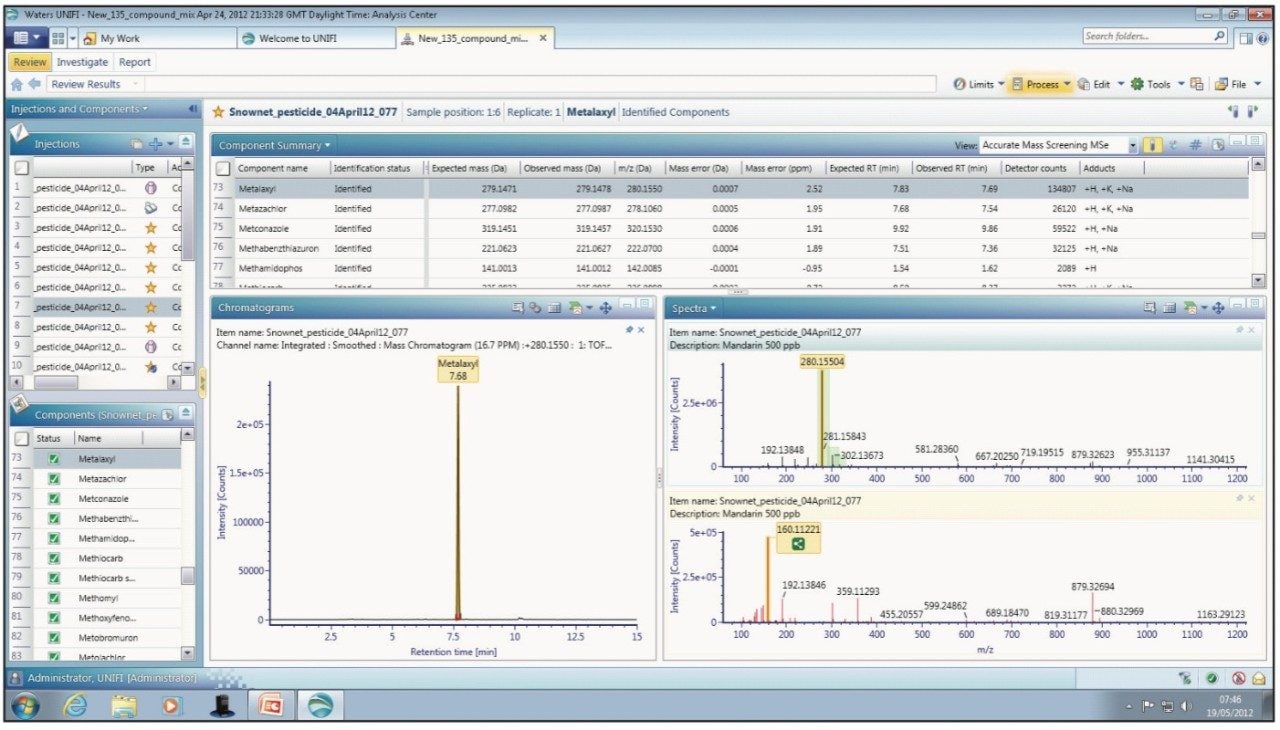The height and width of the screenshot is (730, 1280).
Task: Collapse the Injections section with its arrow button
Action: tap(186, 144)
